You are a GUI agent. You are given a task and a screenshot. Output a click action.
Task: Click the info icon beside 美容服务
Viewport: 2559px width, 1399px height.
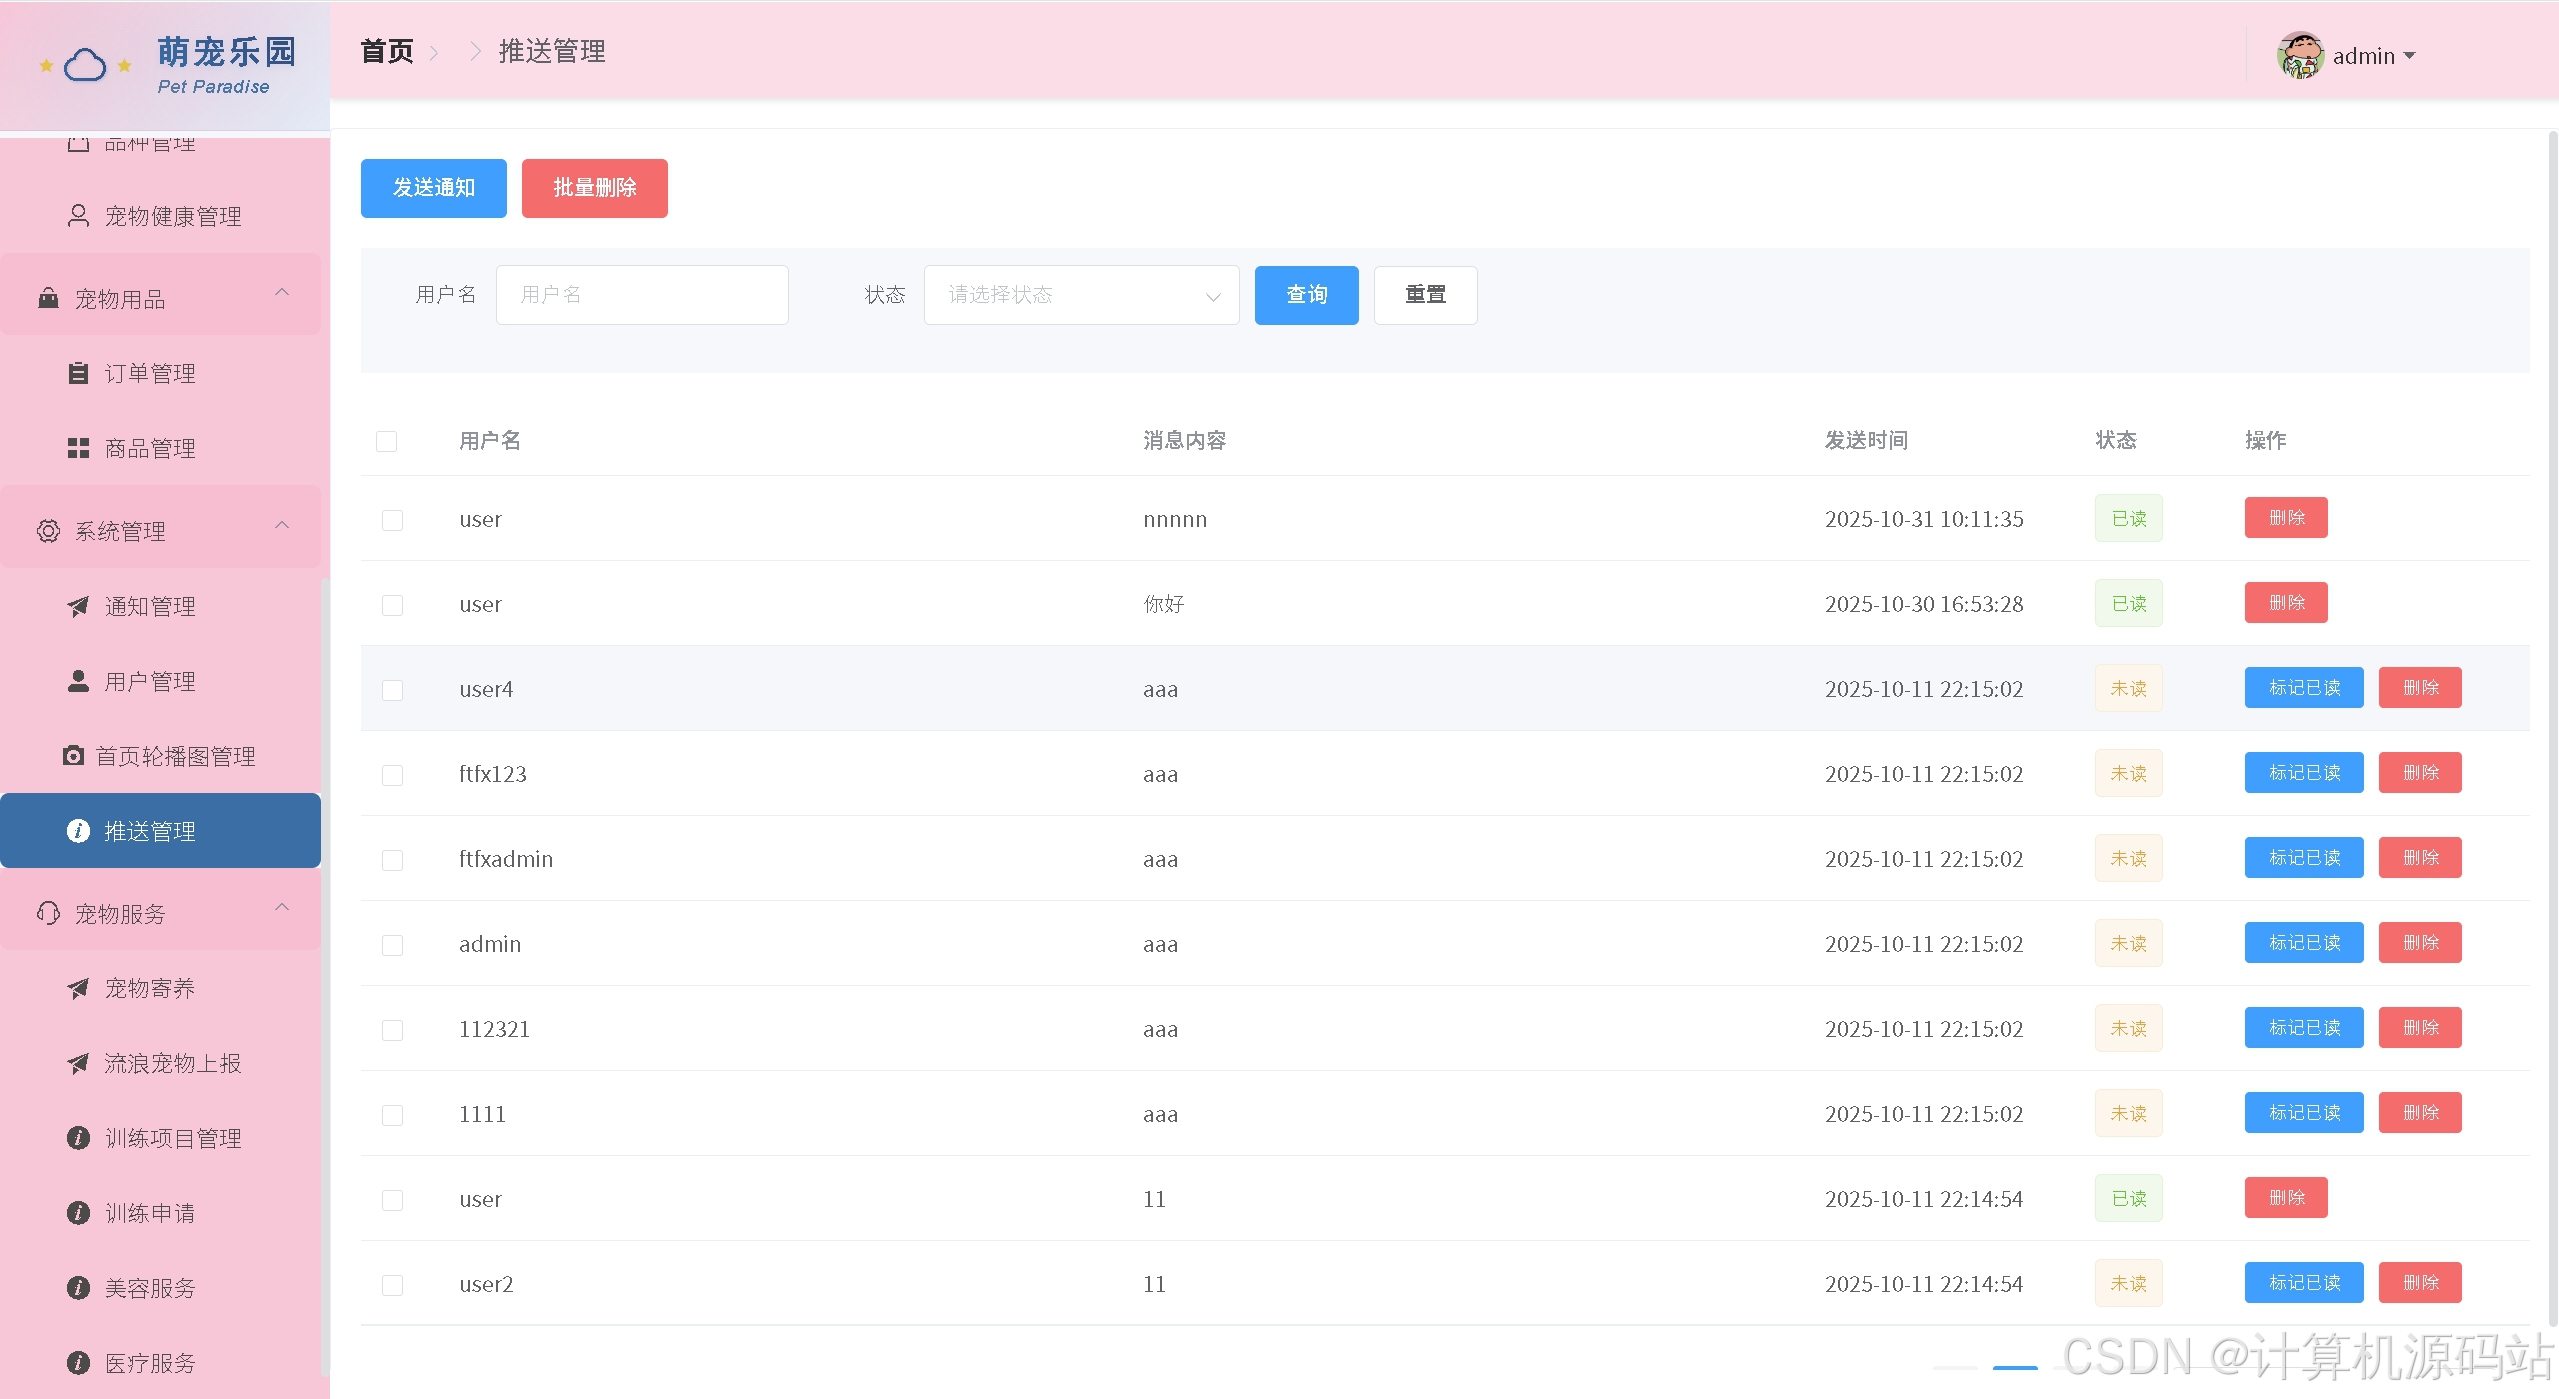point(78,1288)
